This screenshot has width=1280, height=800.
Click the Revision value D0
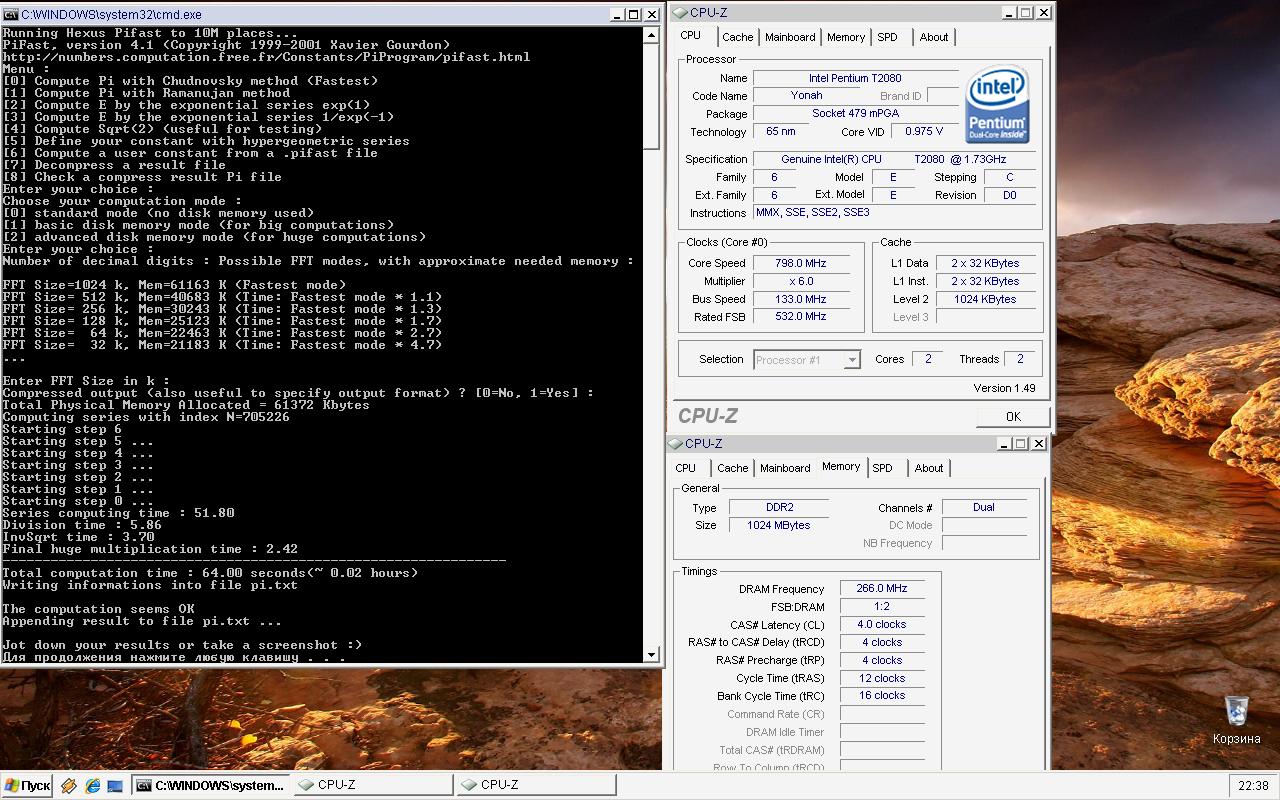click(x=1010, y=196)
